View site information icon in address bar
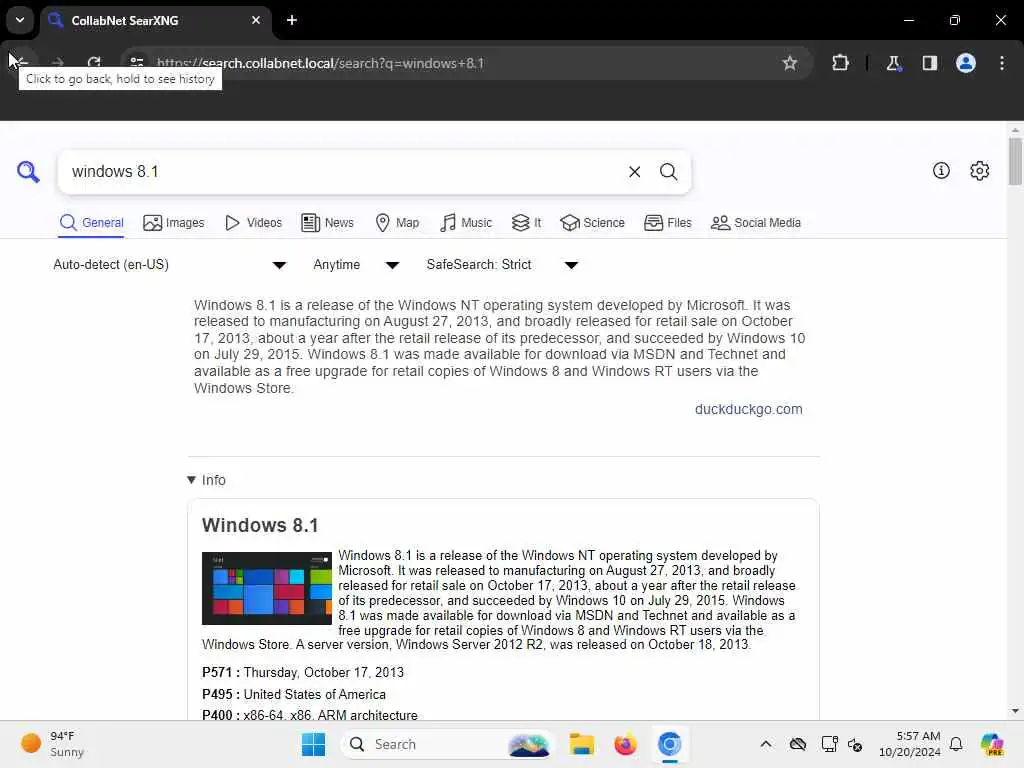The image size is (1024, 768). tap(136, 63)
